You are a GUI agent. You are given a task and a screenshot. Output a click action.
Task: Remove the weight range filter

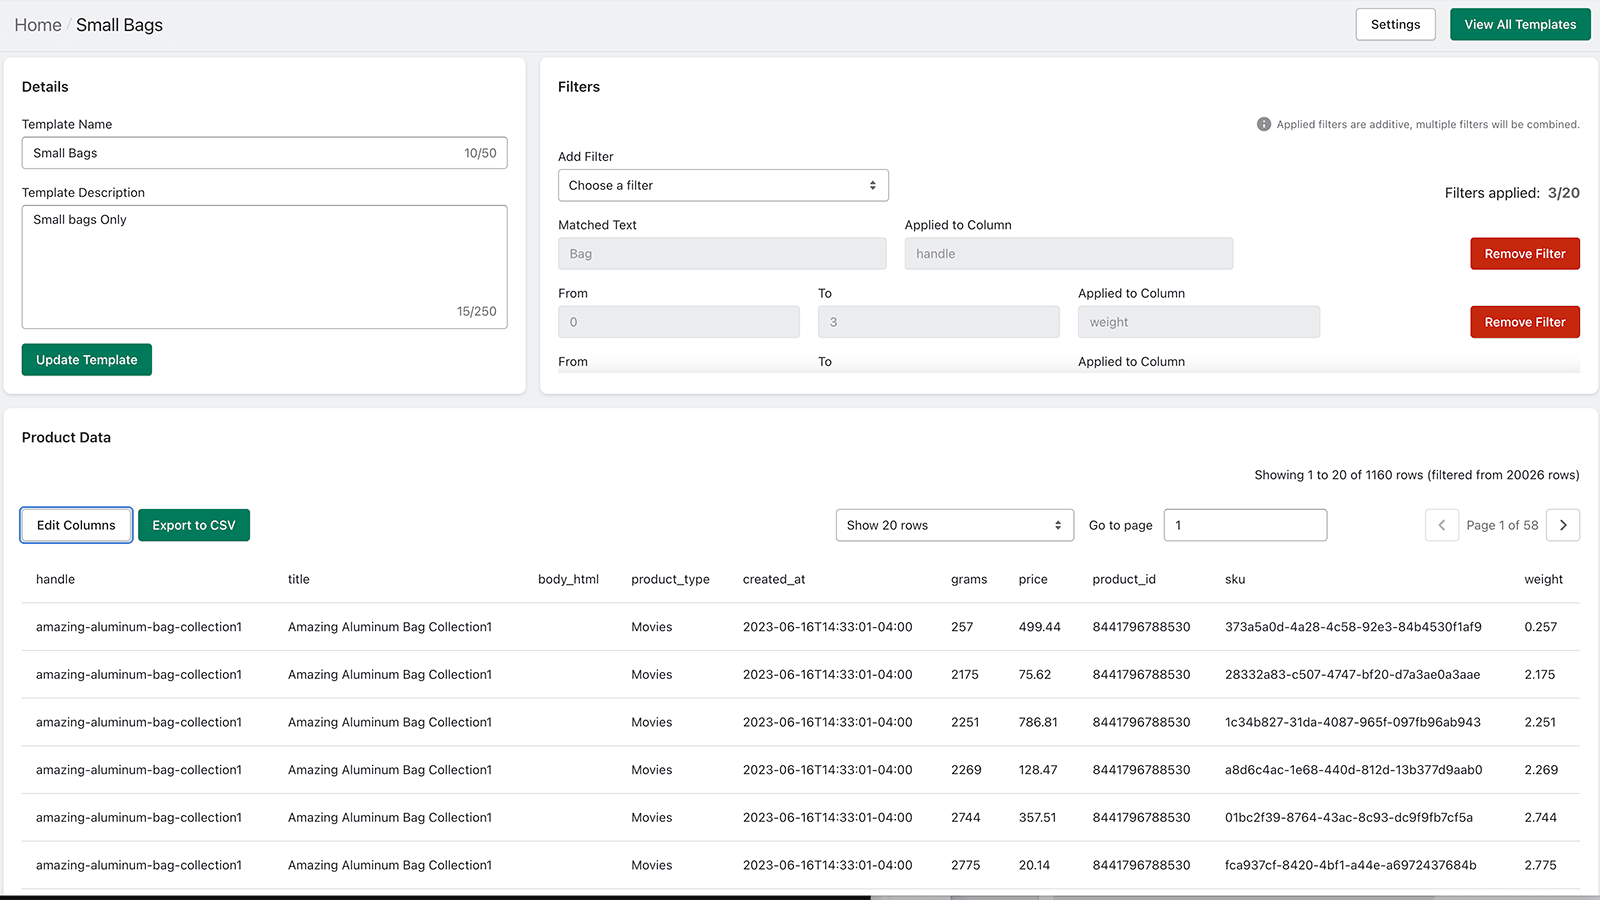[1524, 321]
